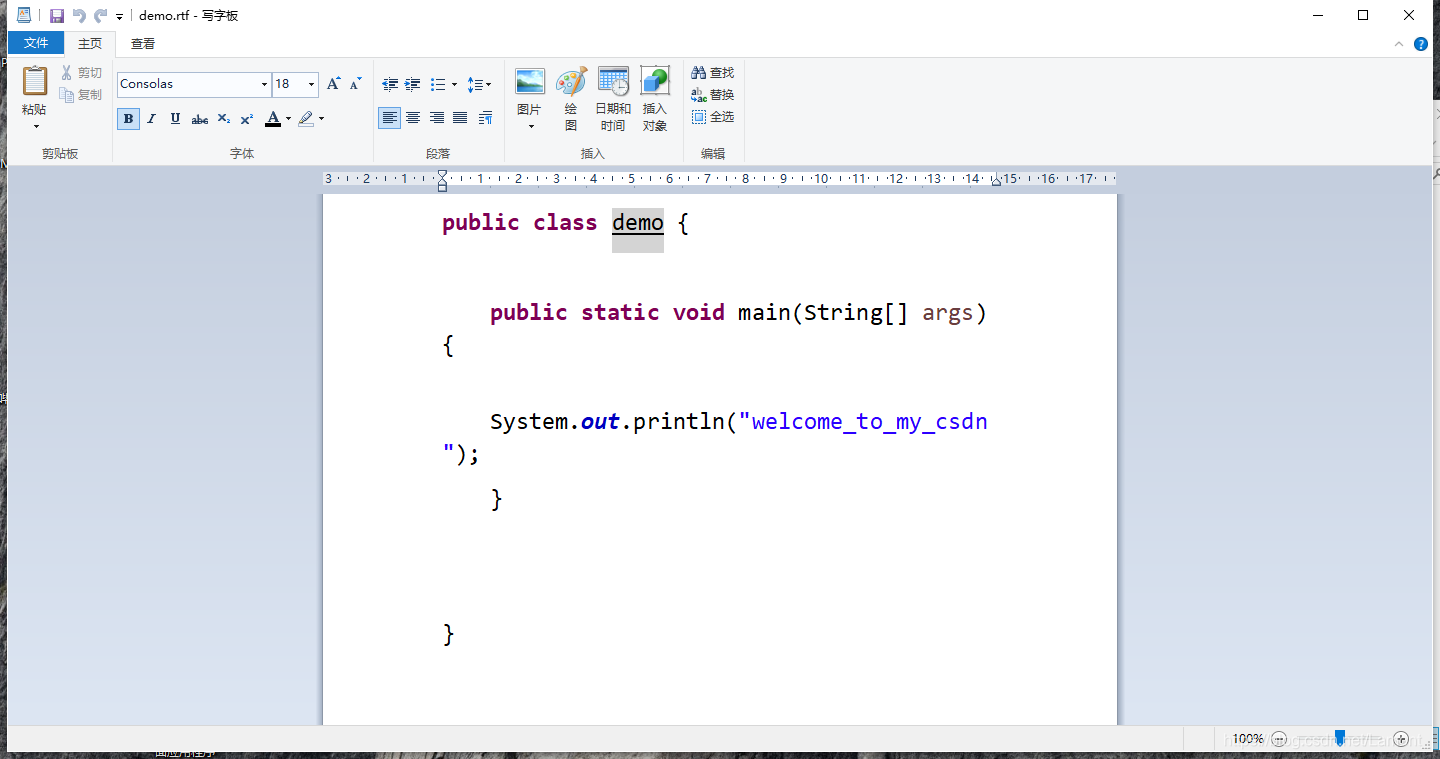Shrink the font size

click(x=355, y=84)
